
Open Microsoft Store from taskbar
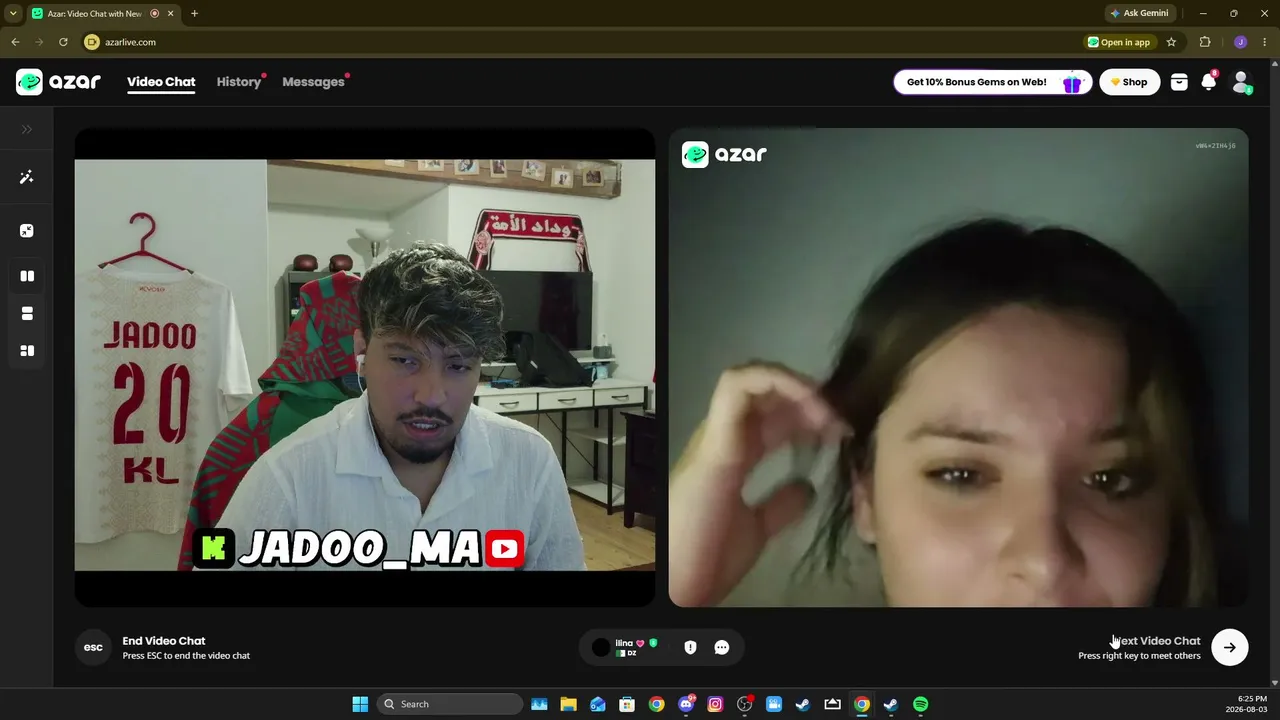(x=627, y=704)
